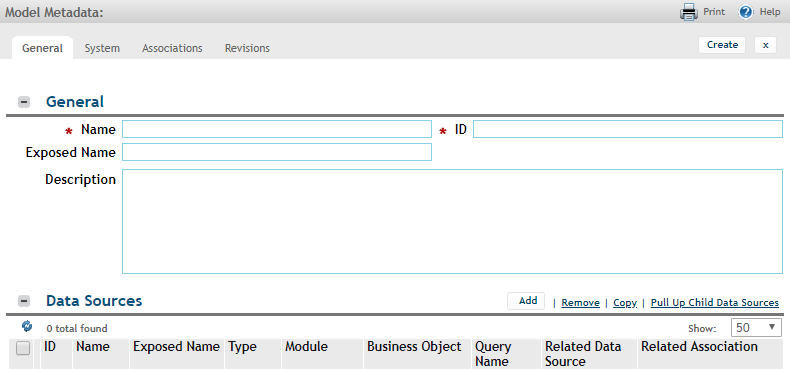Image resolution: width=790 pixels, height=370 pixels.
Task: Click the Print text link
Action: [x=714, y=12]
